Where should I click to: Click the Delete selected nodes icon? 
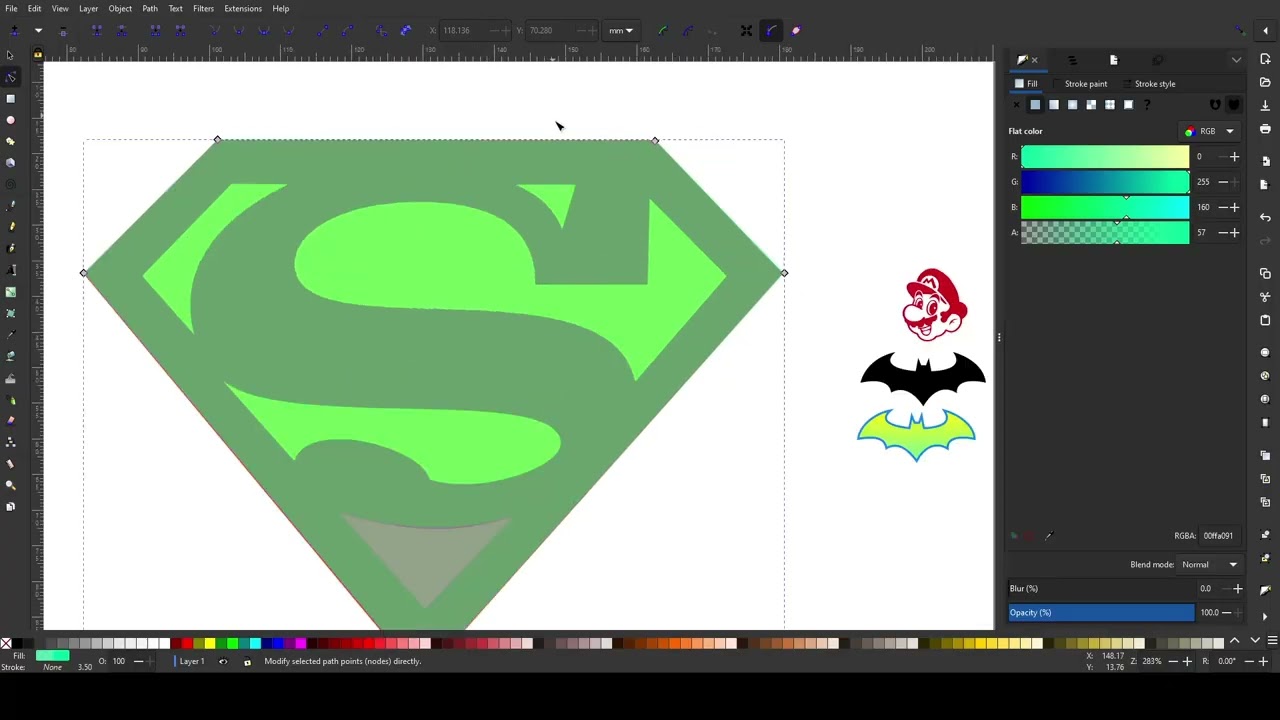coord(63,30)
